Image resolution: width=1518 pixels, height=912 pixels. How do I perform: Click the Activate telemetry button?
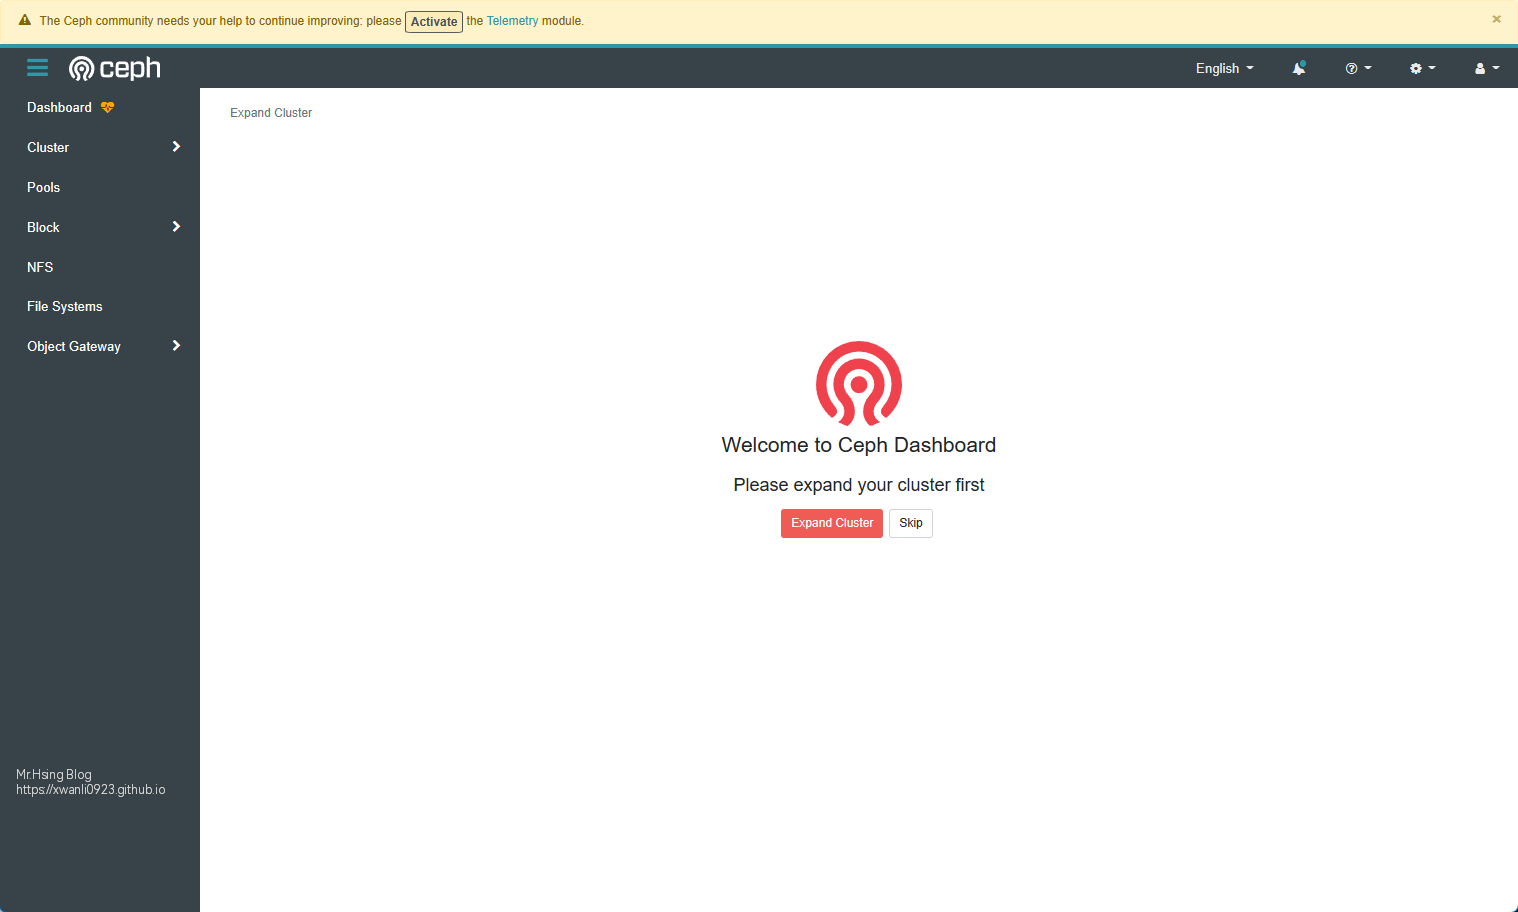[x=434, y=21]
